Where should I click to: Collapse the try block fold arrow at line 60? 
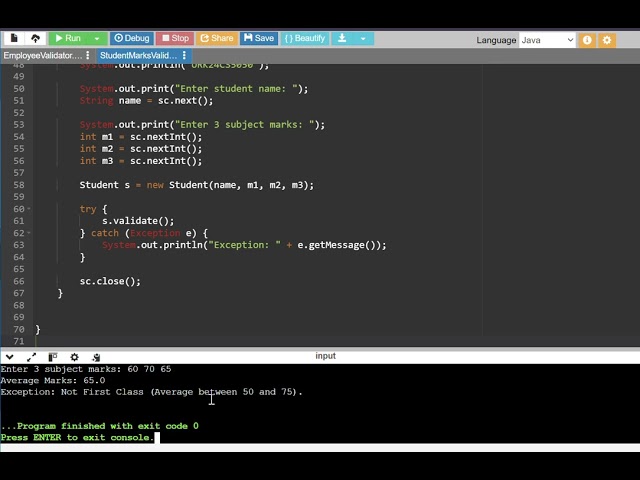tap(29, 209)
